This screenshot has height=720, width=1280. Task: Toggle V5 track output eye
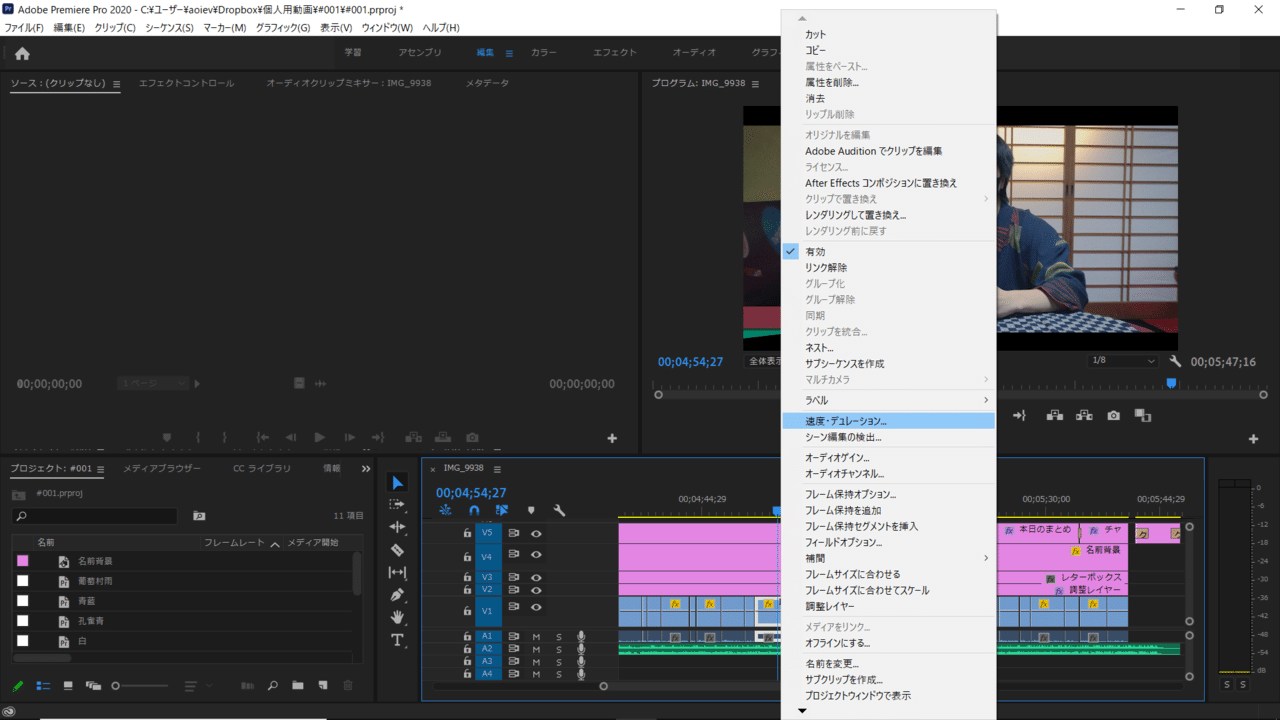coord(536,533)
